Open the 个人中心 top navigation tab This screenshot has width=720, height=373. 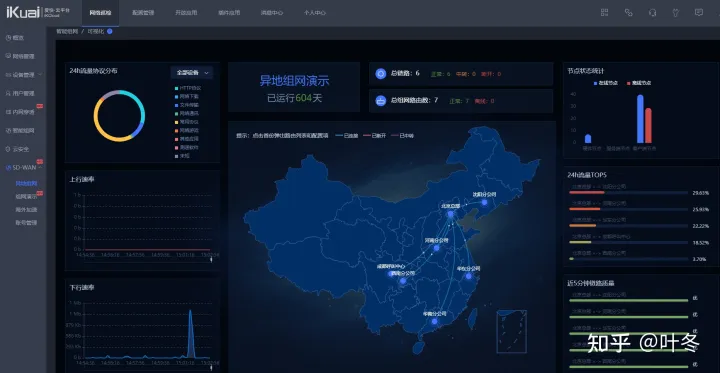pos(315,13)
